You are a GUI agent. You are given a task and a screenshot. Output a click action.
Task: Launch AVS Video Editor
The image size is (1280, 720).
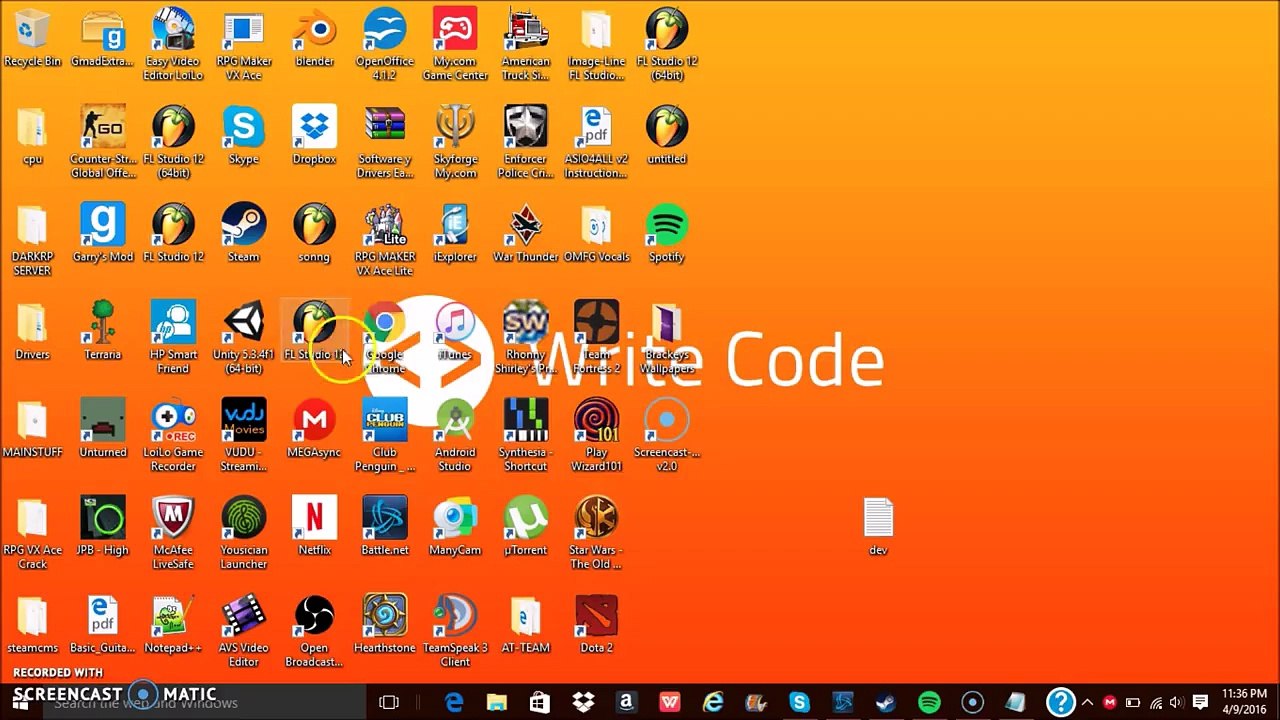click(x=244, y=631)
